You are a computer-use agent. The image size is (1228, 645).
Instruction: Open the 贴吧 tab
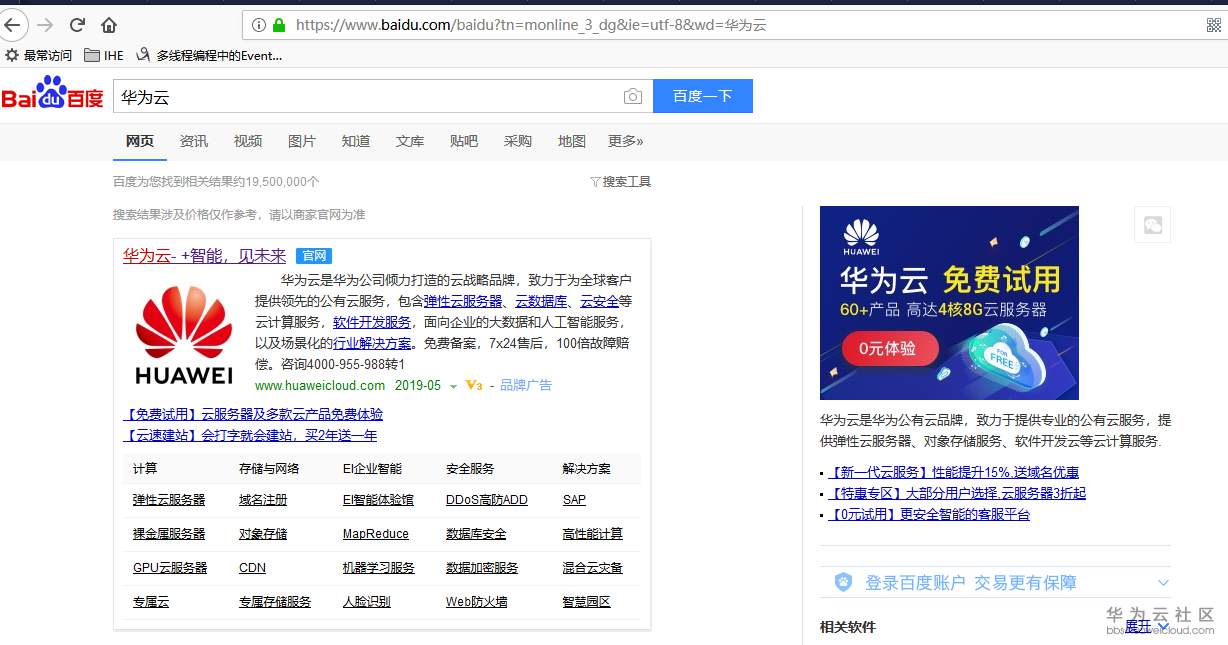(x=464, y=141)
